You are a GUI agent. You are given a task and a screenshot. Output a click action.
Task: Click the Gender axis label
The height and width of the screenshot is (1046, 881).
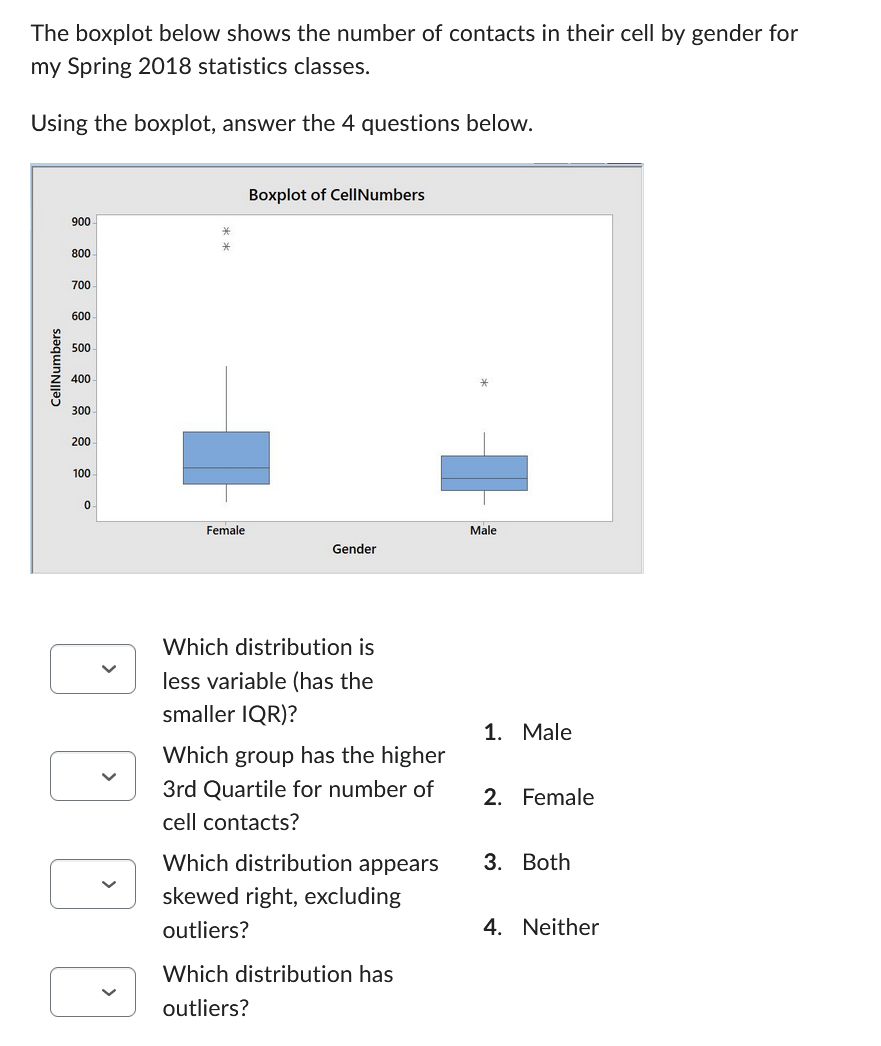click(353, 548)
